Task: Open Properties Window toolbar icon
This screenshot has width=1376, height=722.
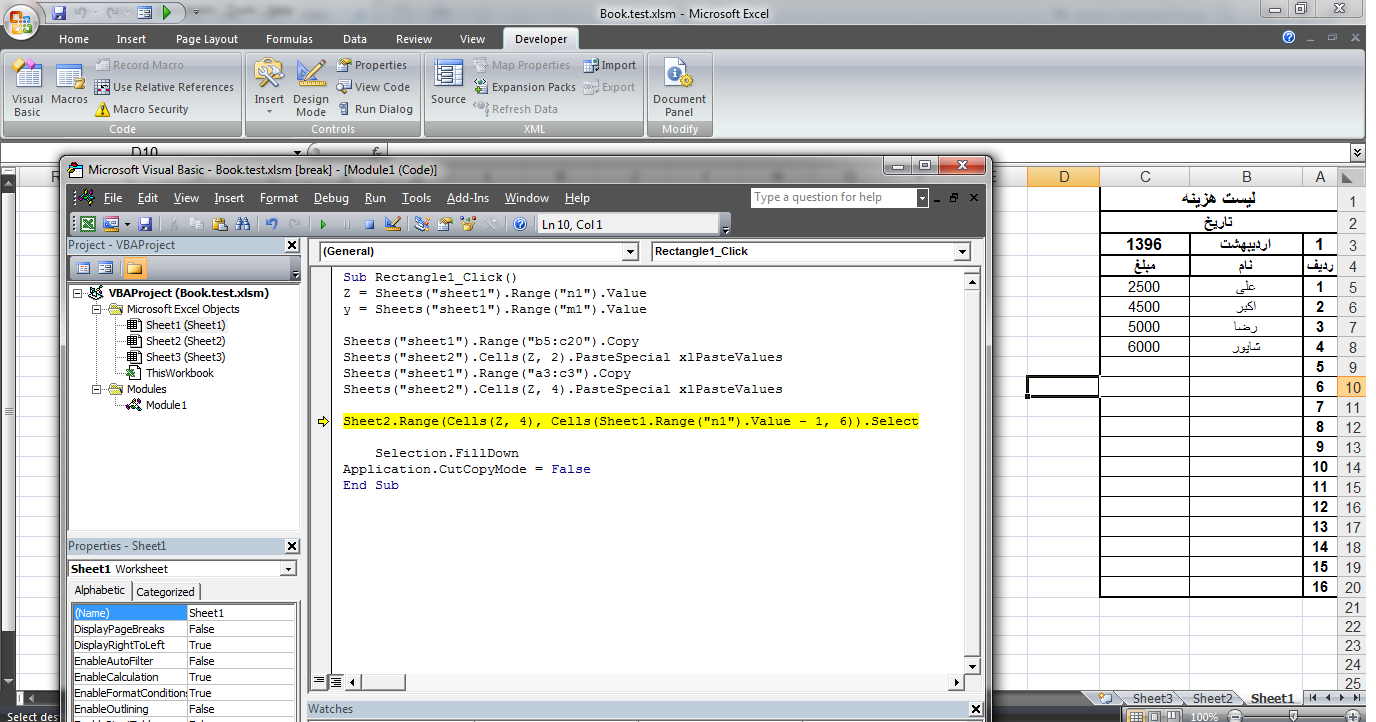Action: [x=445, y=224]
